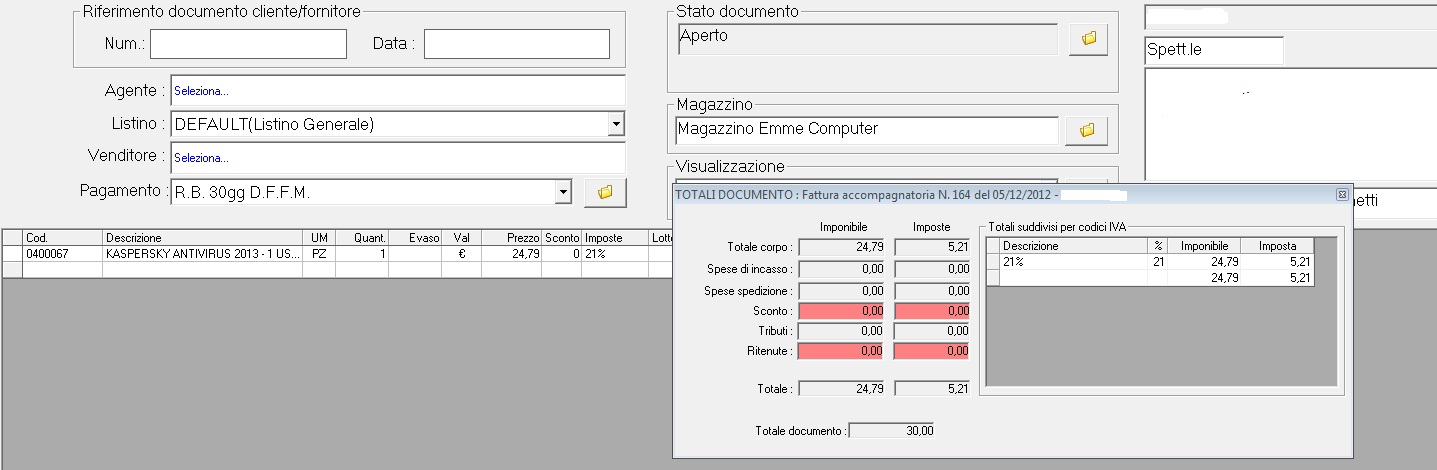Image resolution: width=1437 pixels, height=470 pixels.
Task: Click the red Ritenute Imponibile field
Action: pyautogui.click(x=842, y=351)
